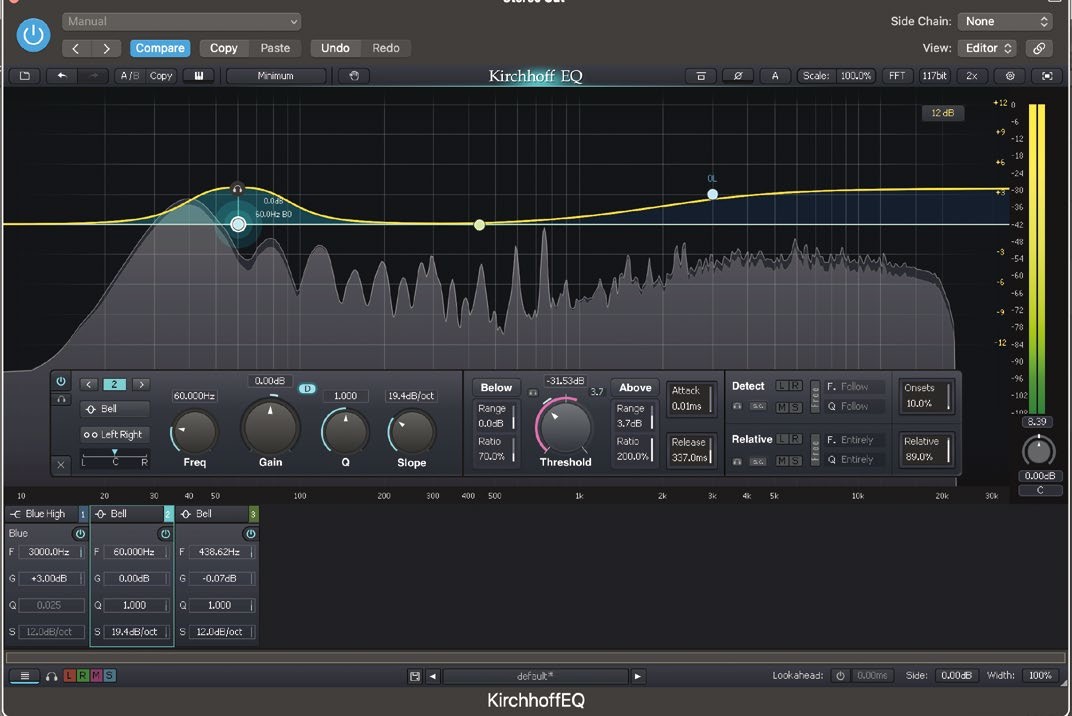Go to previous band arrow
1072x716 pixels.
coord(89,384)
